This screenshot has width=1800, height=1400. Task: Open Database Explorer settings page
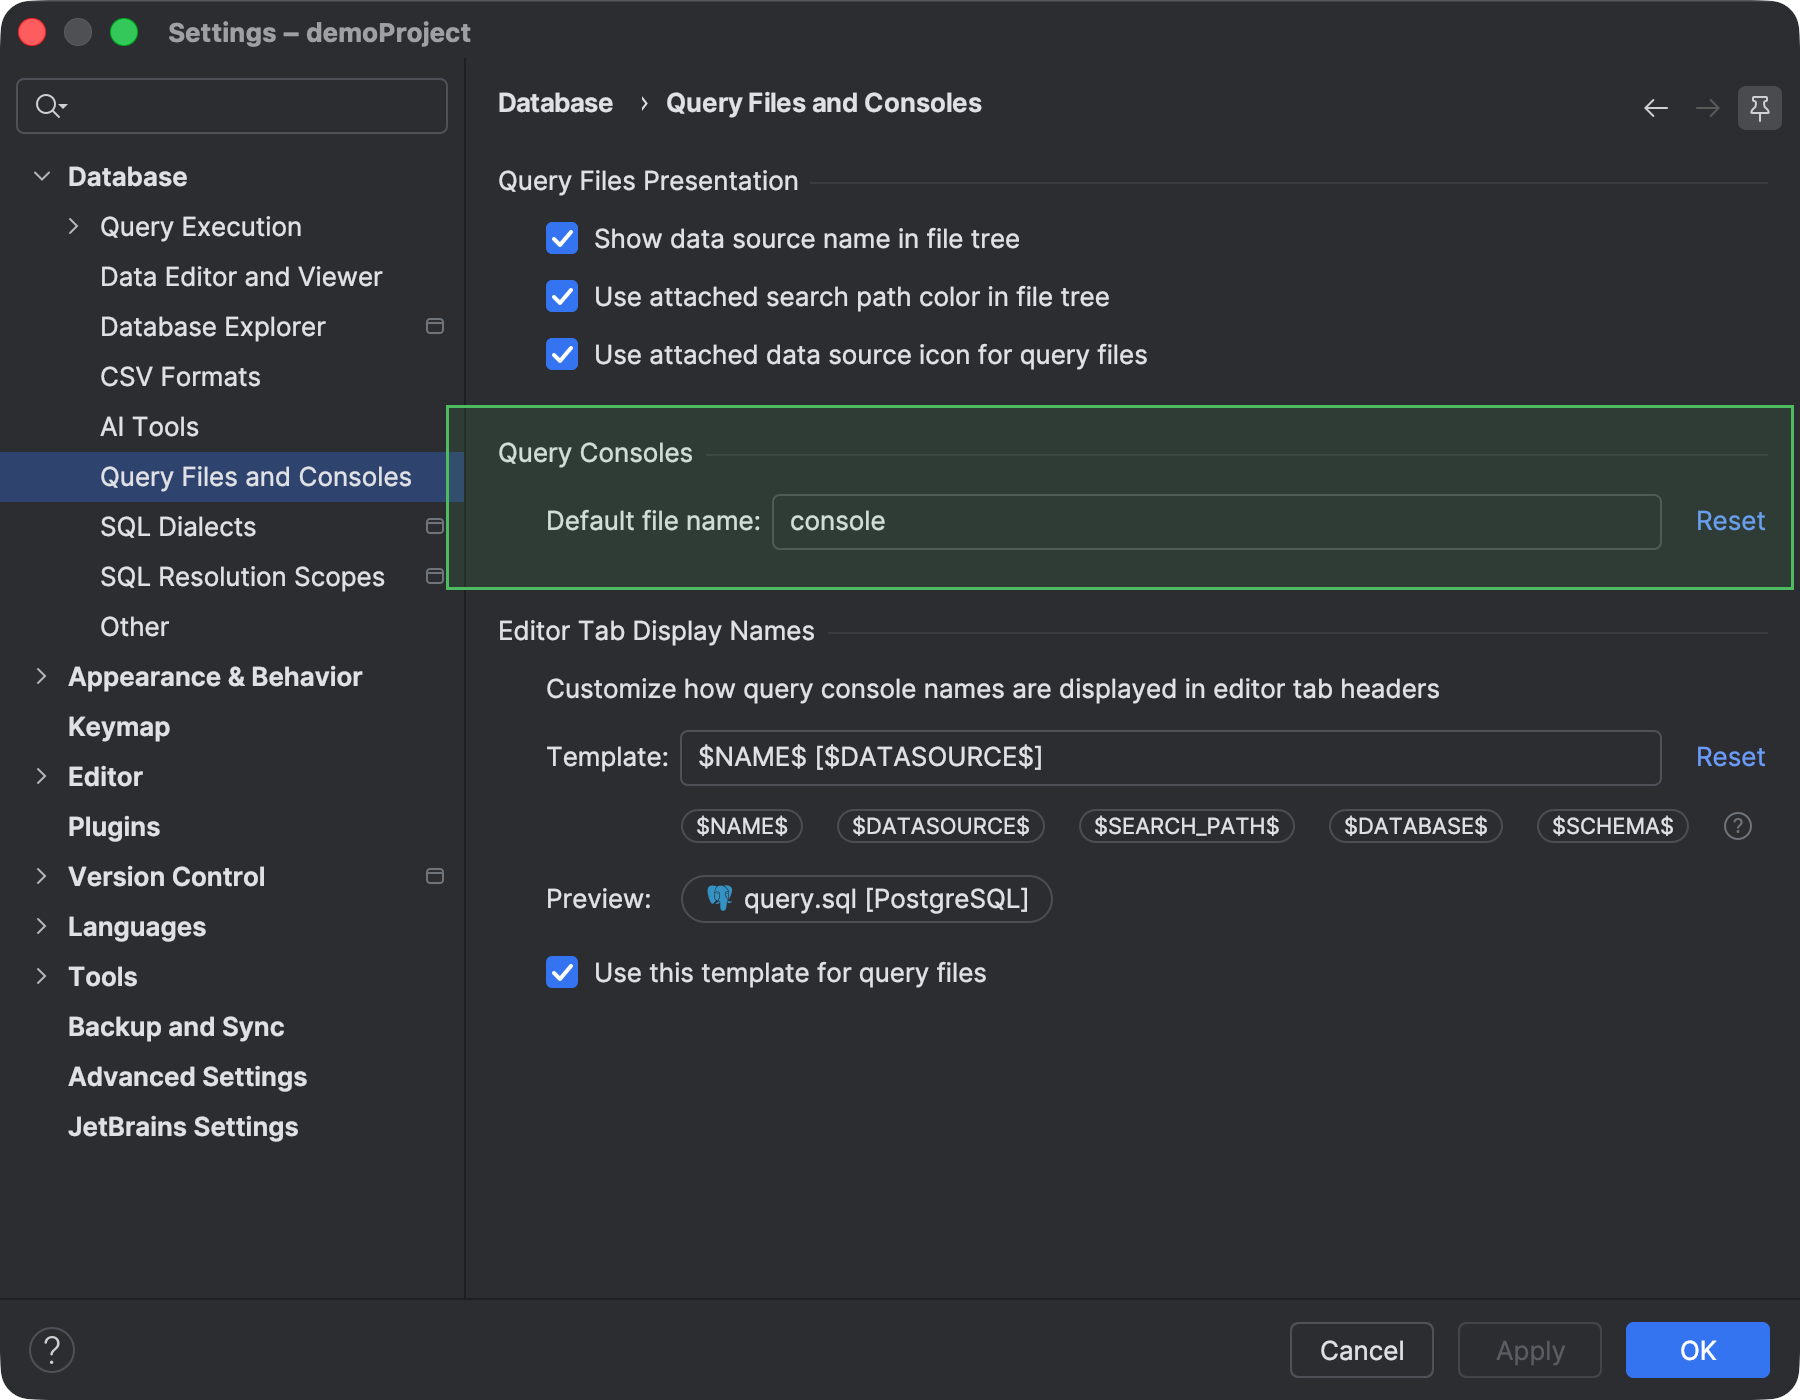(213, 327)
